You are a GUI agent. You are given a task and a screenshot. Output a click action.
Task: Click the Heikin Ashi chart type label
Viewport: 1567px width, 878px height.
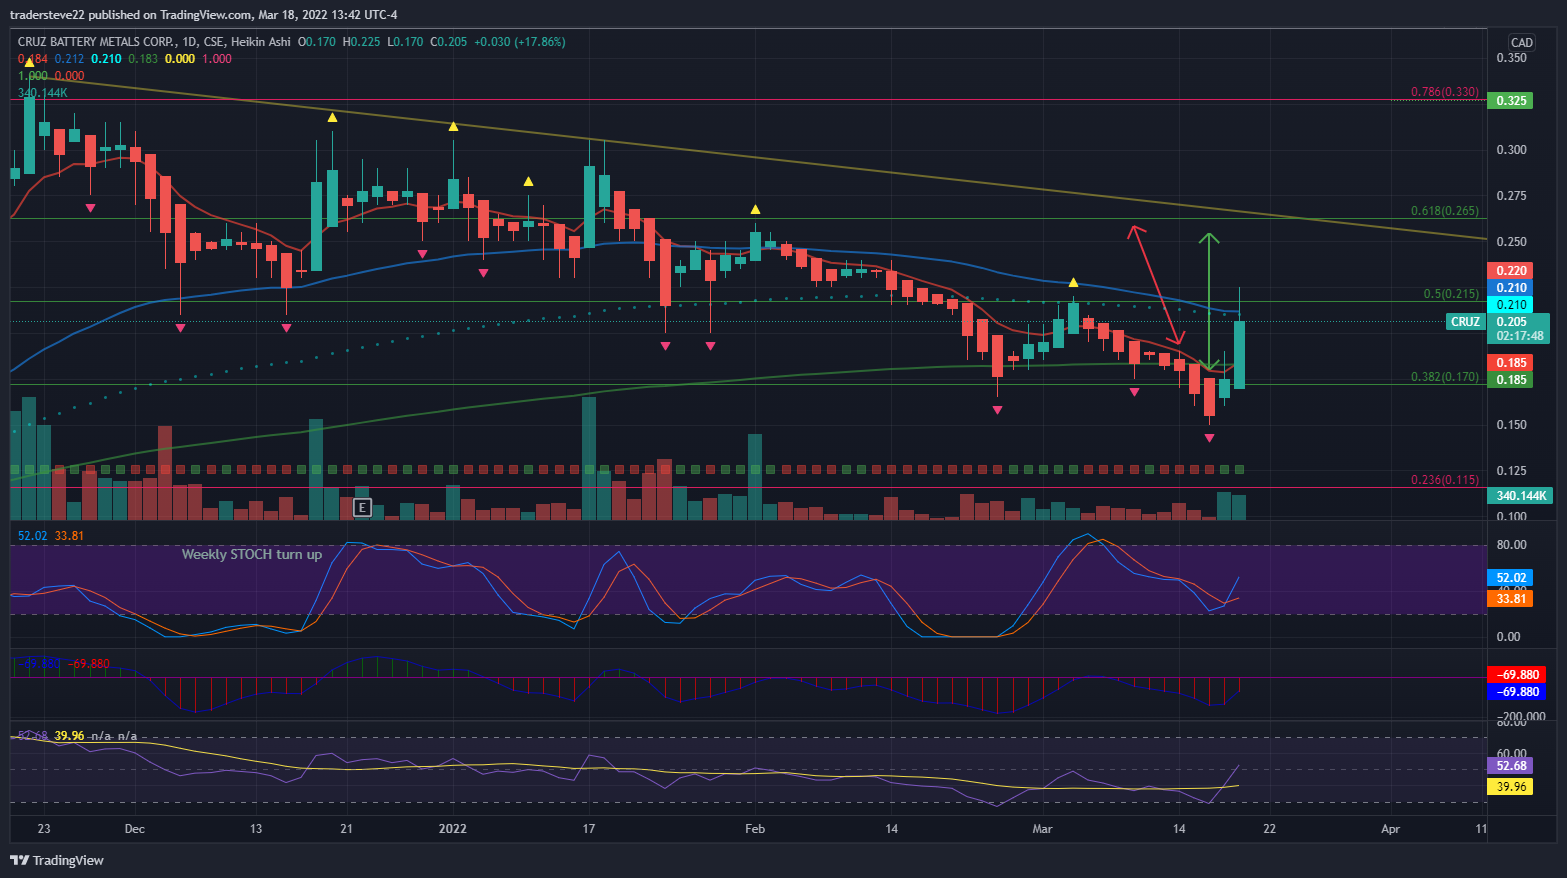pos(260,42)
